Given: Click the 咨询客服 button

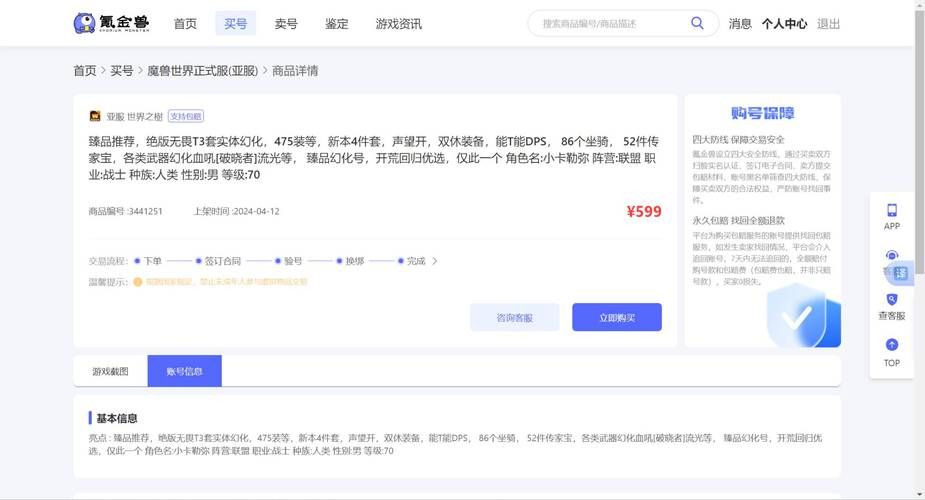Looking at the screenshot, I should click(514, 317).
